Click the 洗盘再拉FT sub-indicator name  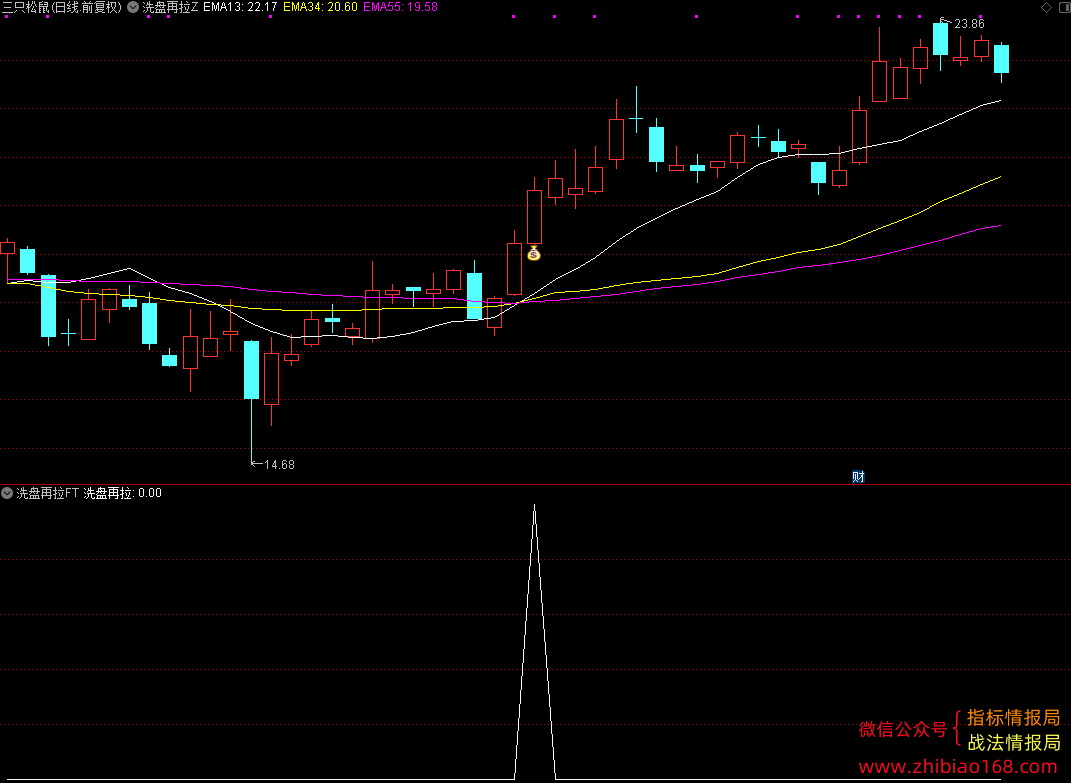tap(48, 493)
